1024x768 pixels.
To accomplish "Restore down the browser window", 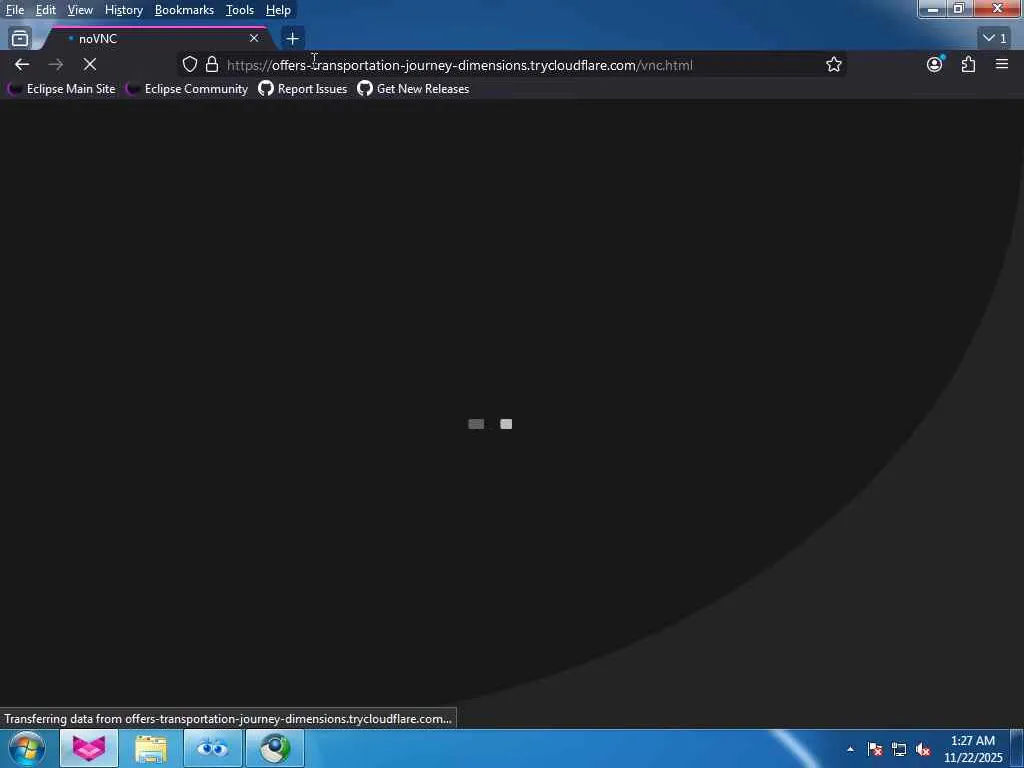I will tap(958, 9).
